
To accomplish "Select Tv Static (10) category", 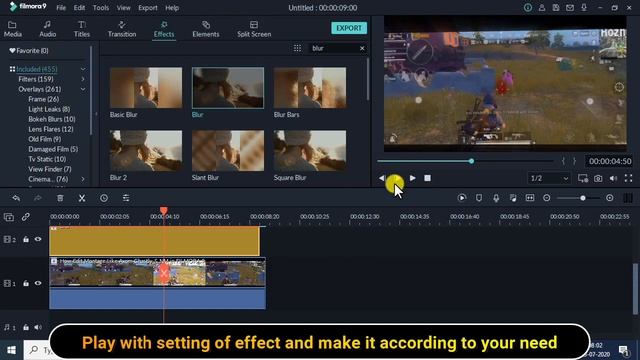I will [x=47, y=159].
